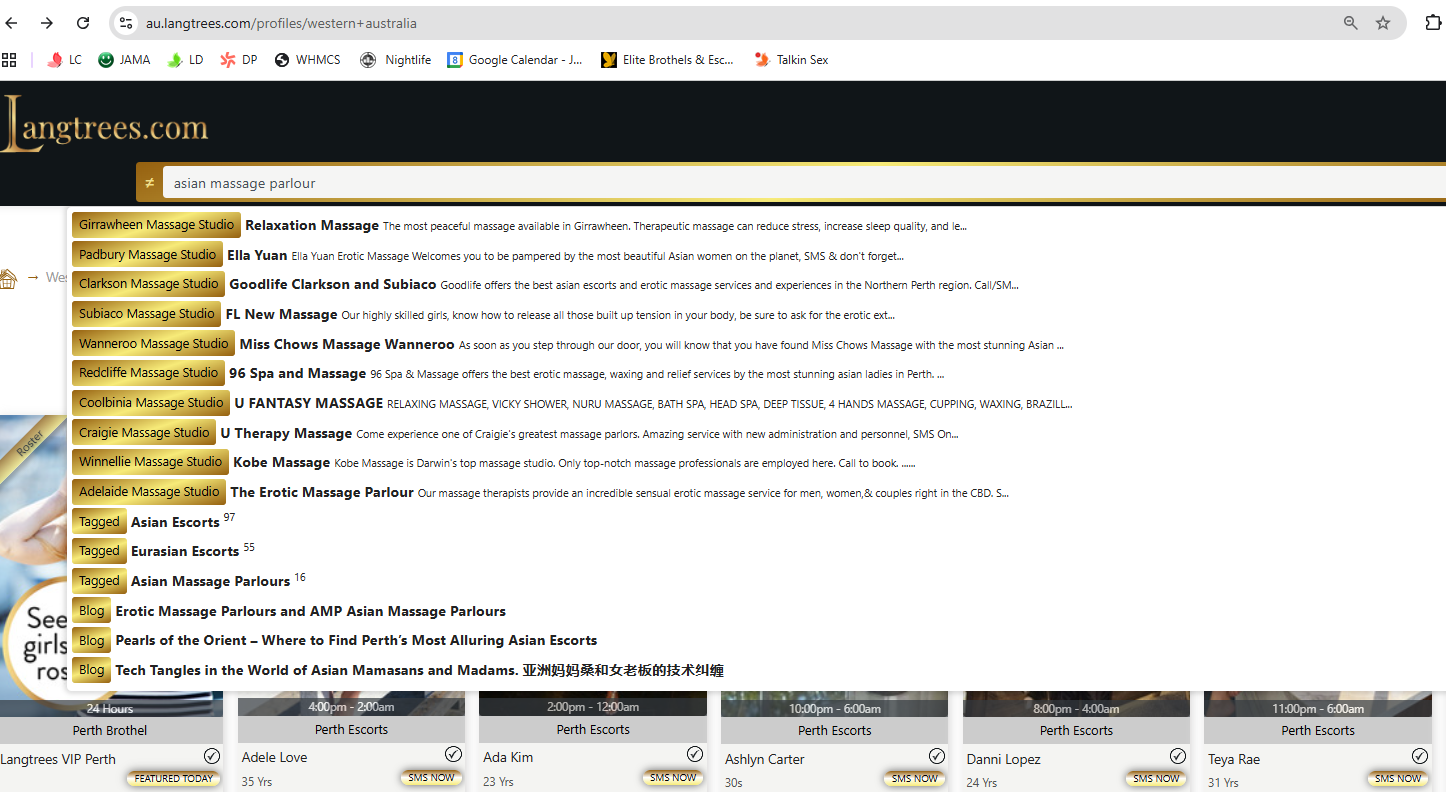
Task: Click FEATURED TODAY badge on Langtrees VIP Perth
Action: coord(173,778)
